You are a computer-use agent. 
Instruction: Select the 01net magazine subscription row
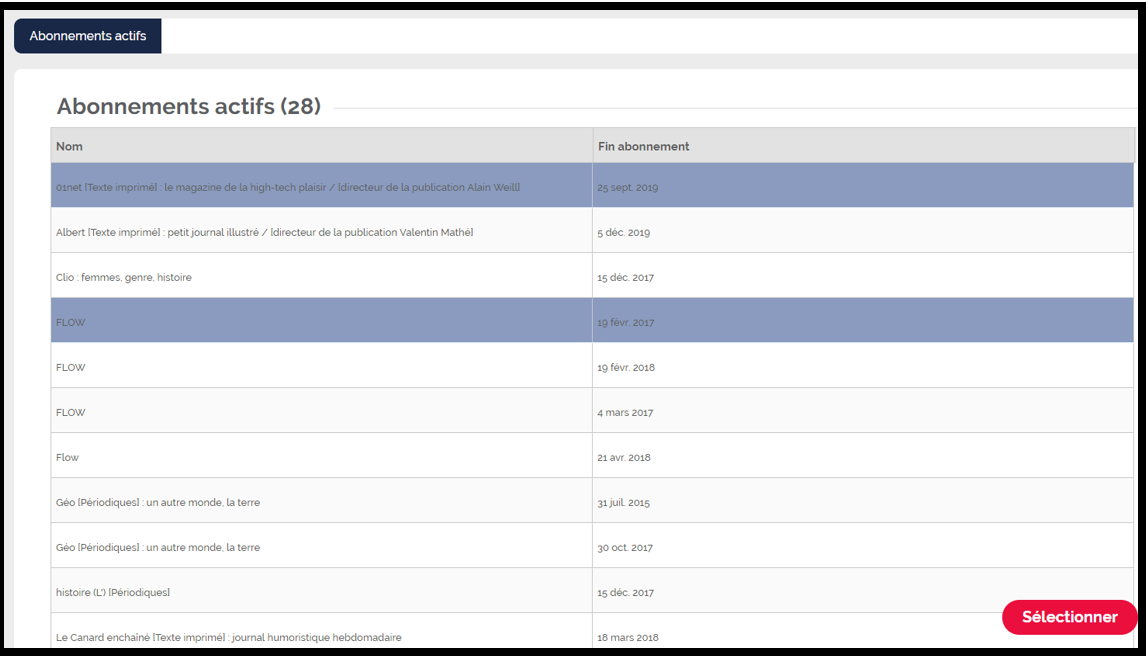[592, 186]
